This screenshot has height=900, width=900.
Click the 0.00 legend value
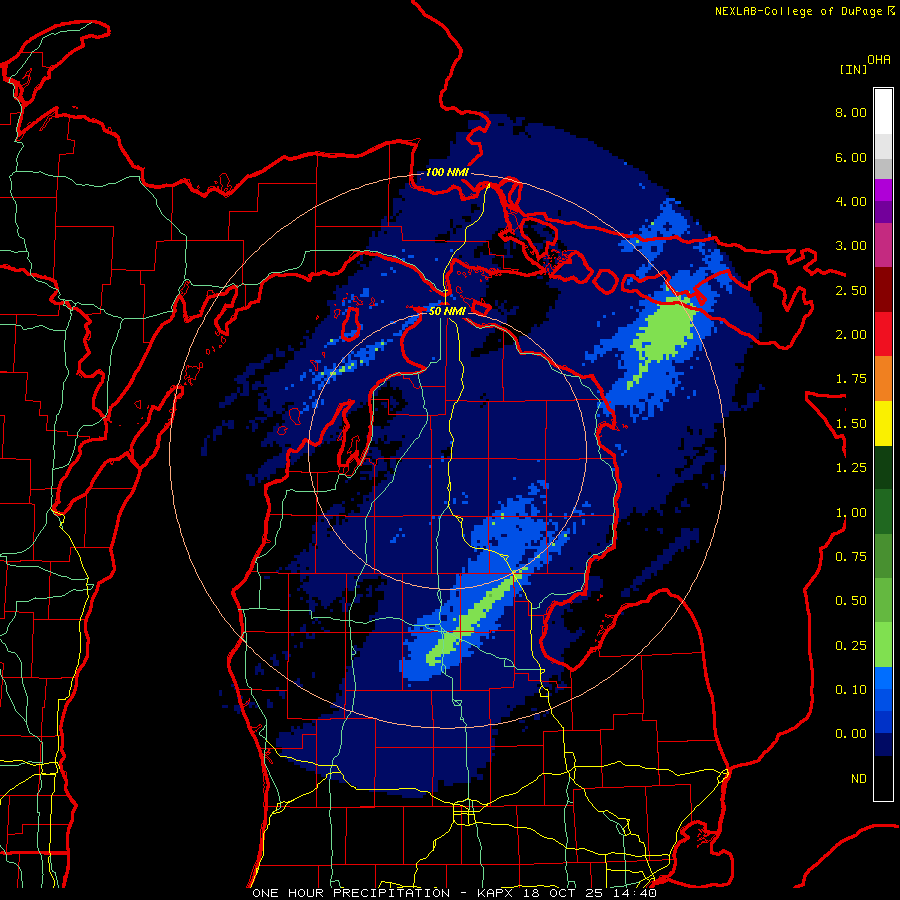coord(851,734)
